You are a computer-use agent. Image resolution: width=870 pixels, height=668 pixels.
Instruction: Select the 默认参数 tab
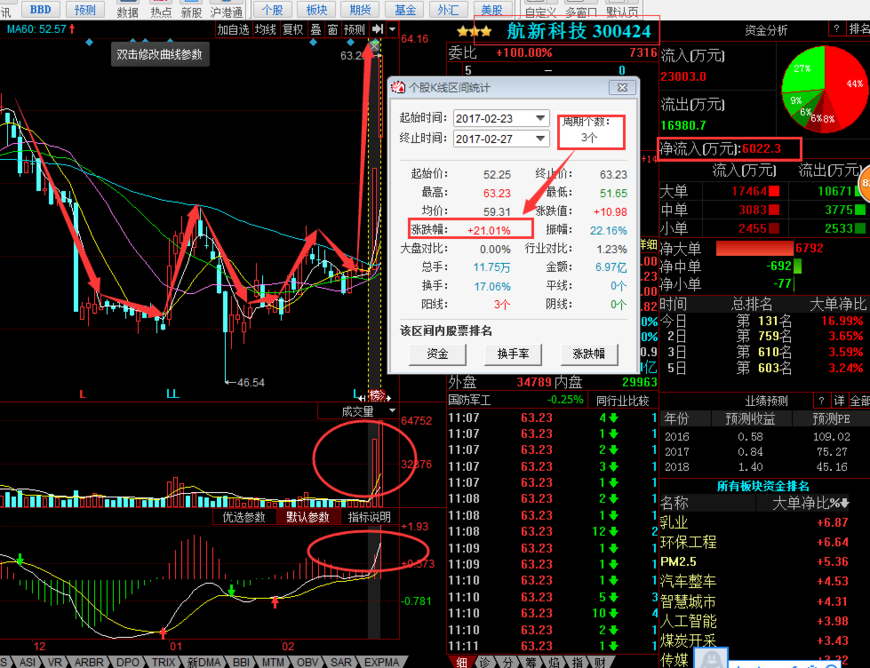click(308, 517)
